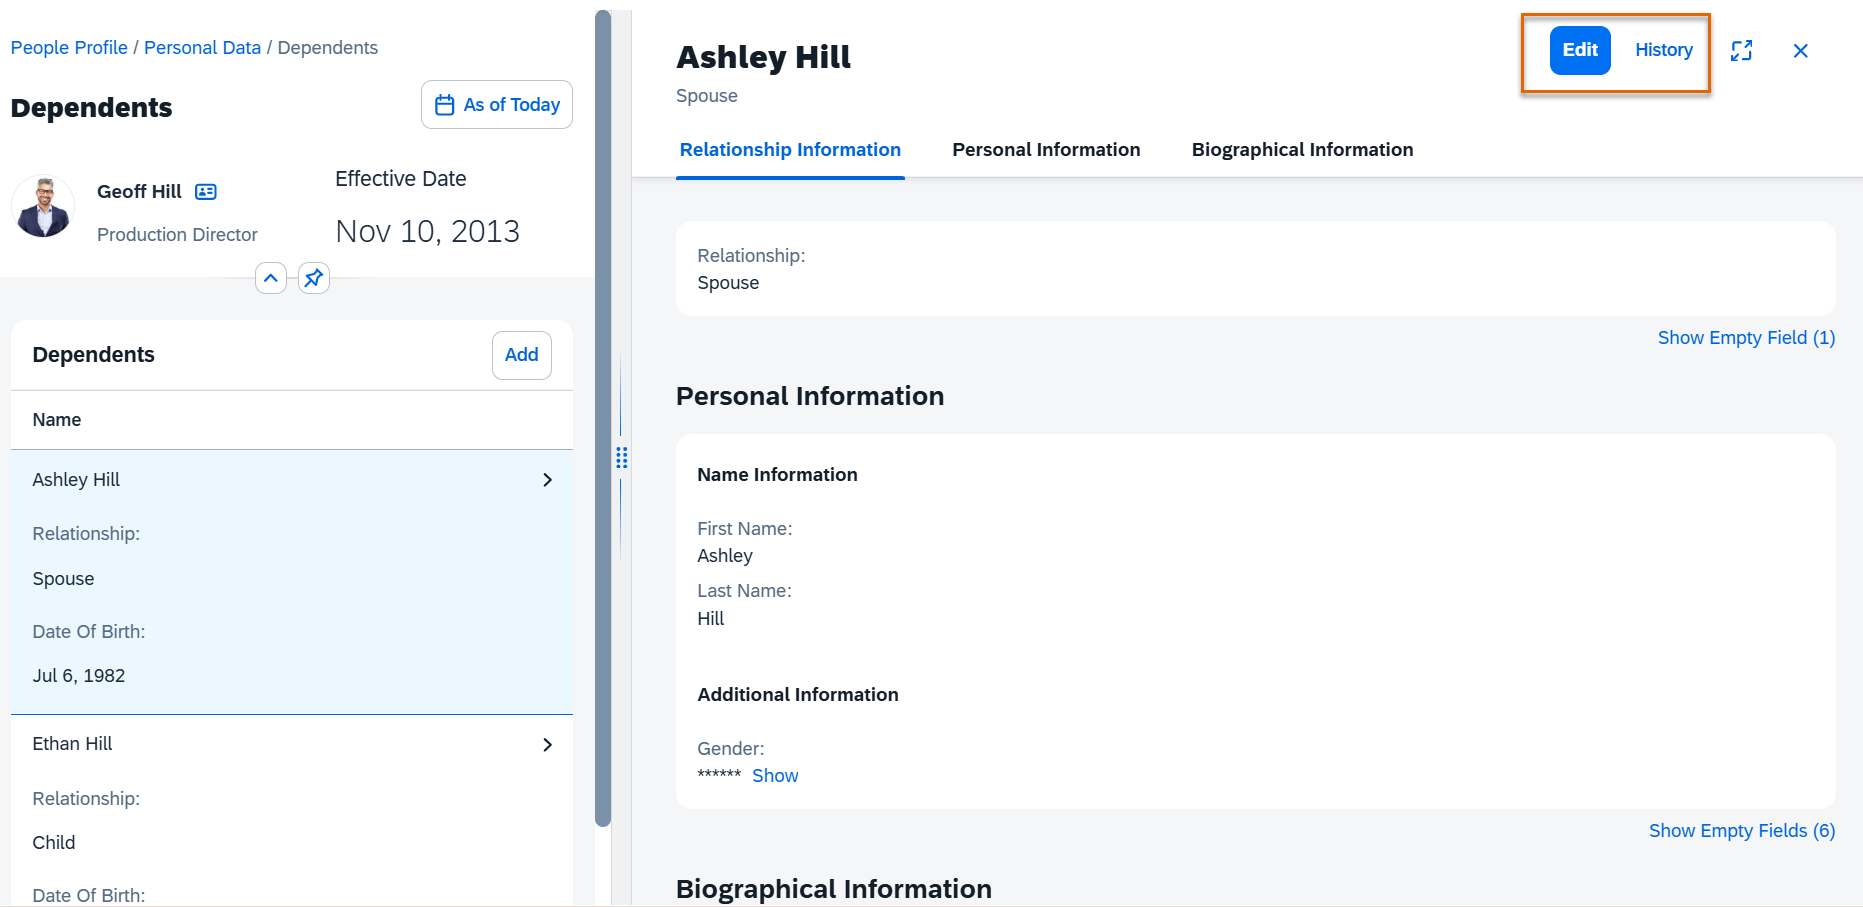Image resolution: width=1863 pixels, height=907 pixels.
Task: Go to People Profile breadcrumb link
Action: 69,48
